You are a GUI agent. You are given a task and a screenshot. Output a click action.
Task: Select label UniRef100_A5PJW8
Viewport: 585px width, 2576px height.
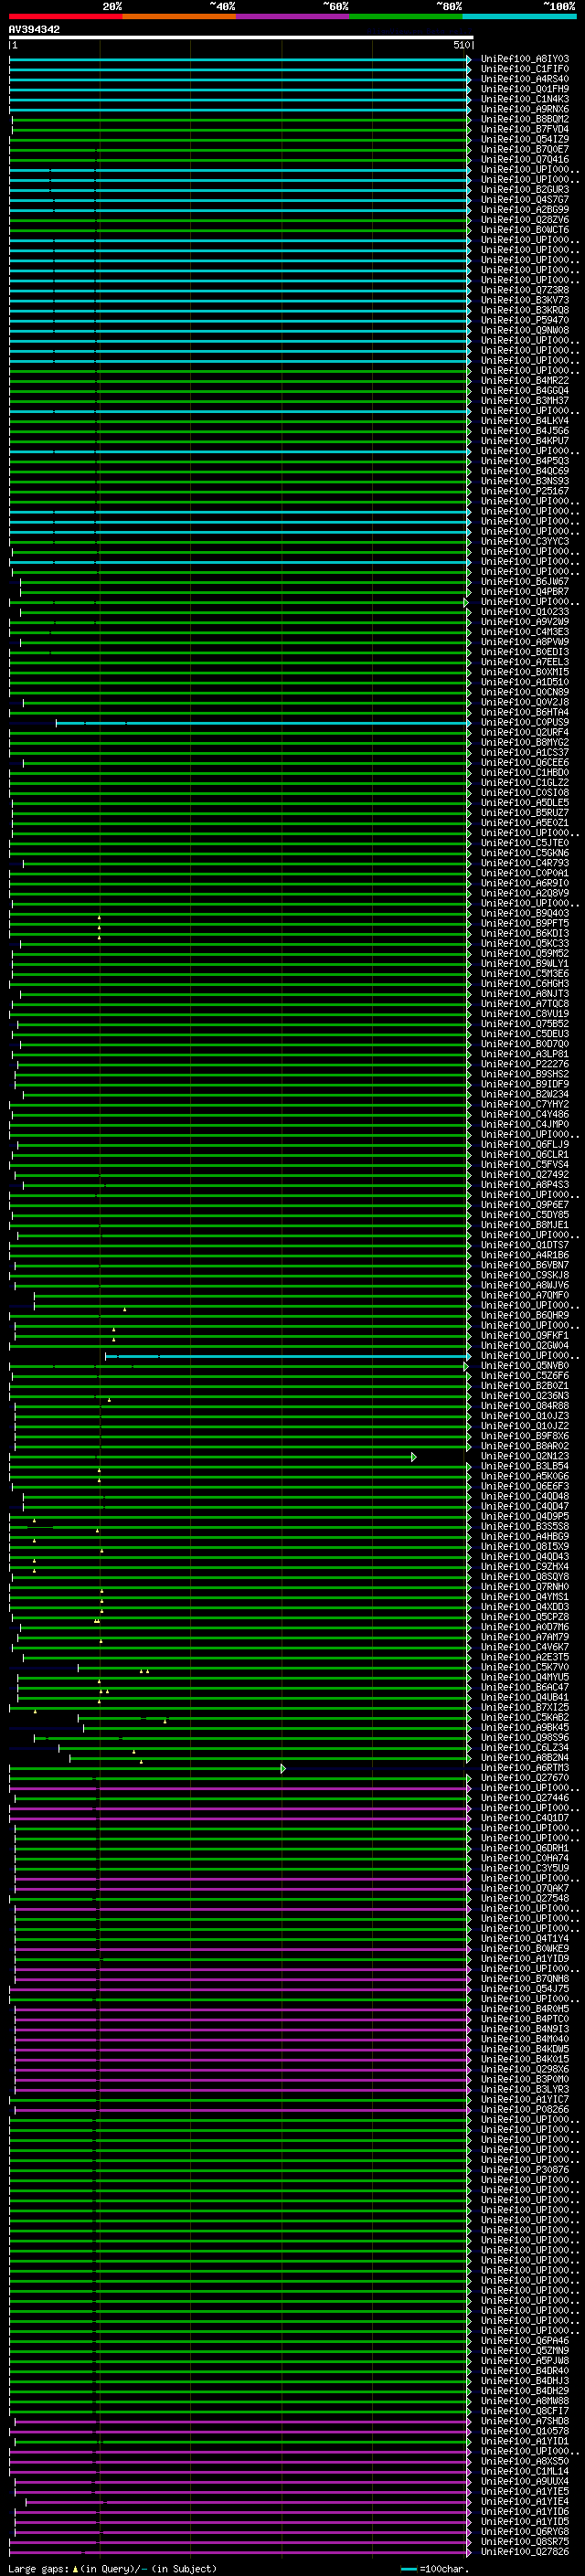point(525,2361)
